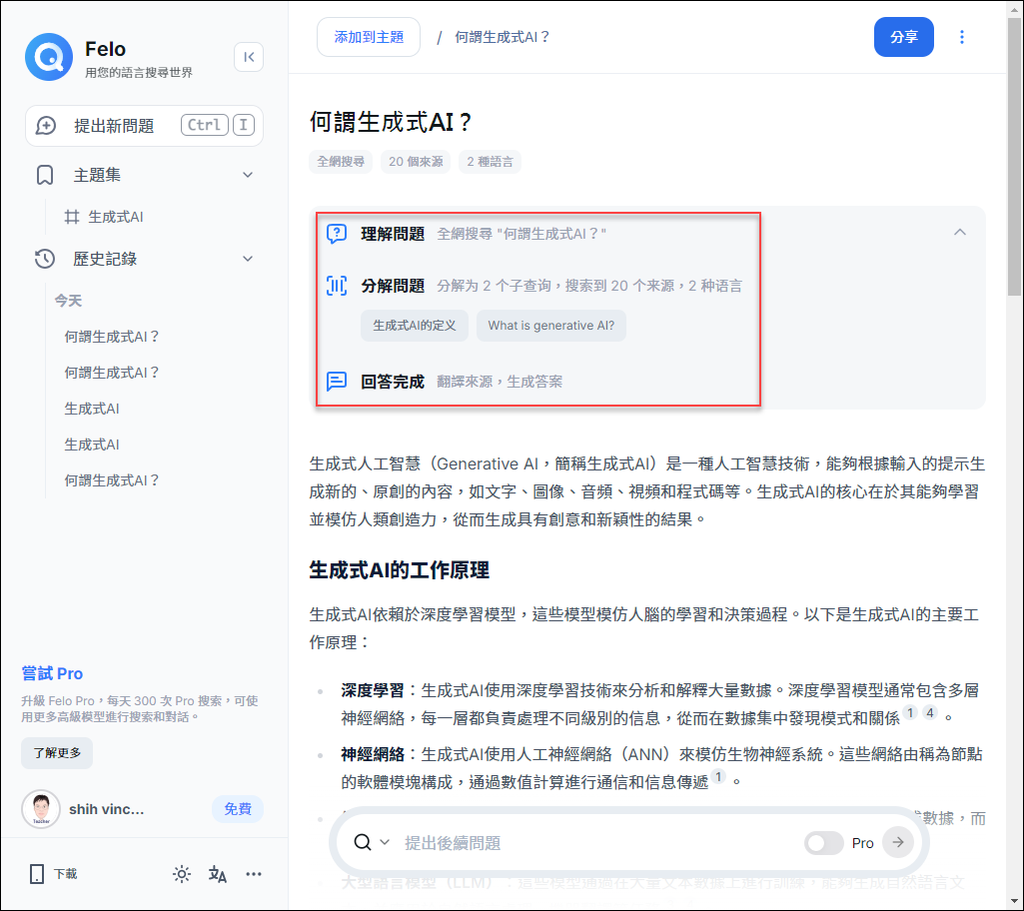
Task: Click the new question chat-plus icon
Action: click(46, 125)
